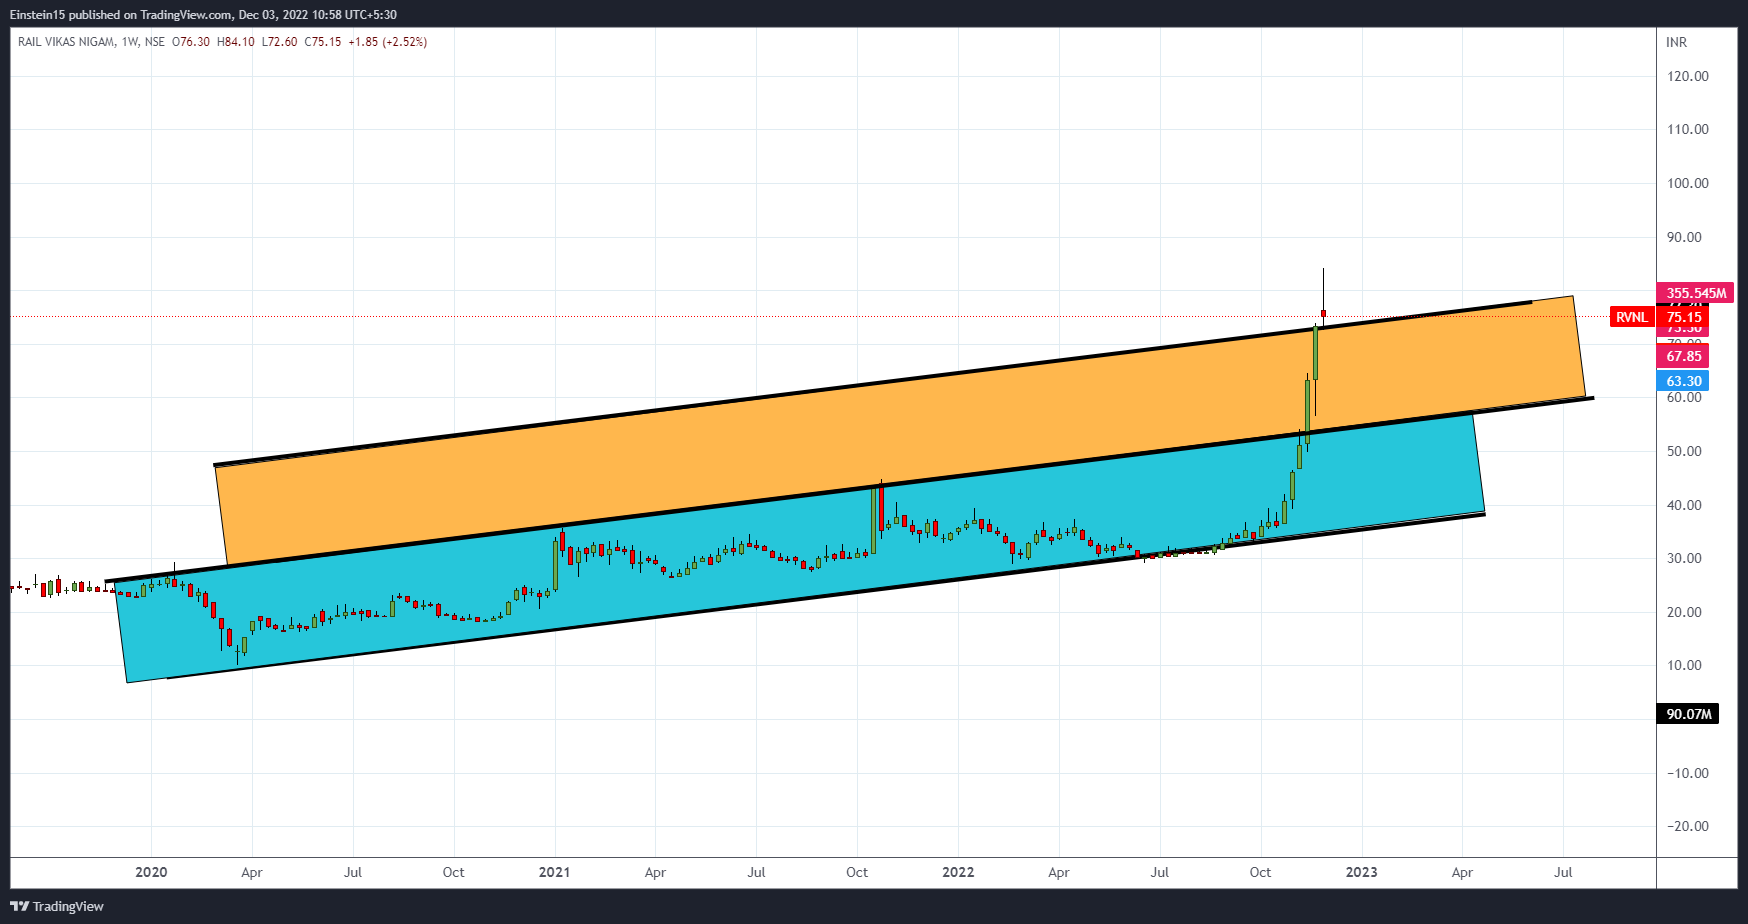This screenshot has height=924, width=1748.
Task: Click the 100.00 price axis value
Action: point(1687,183)
